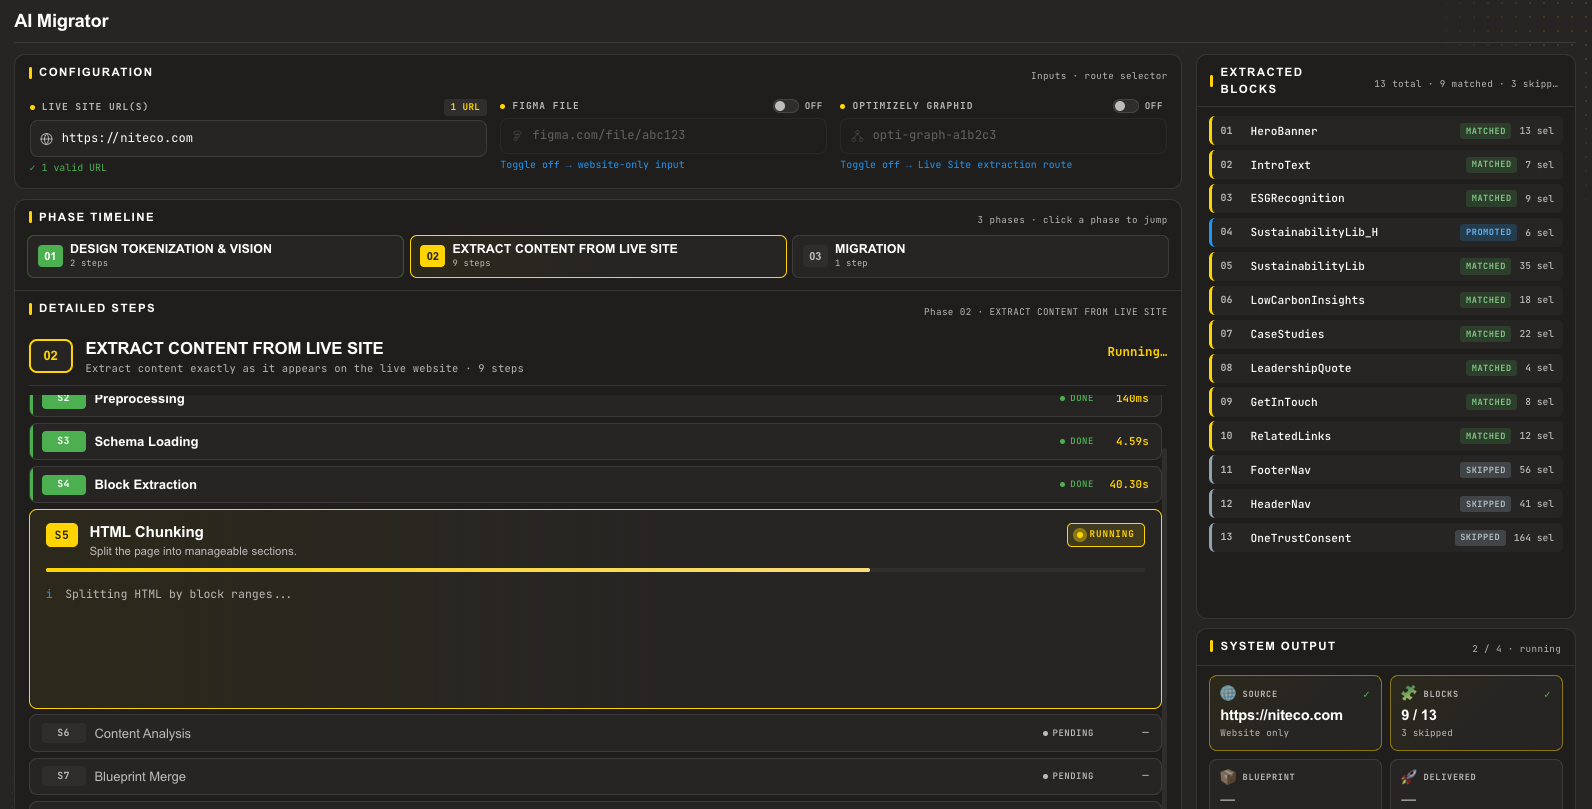This screenshot has width=1592, height=809.
Task: Click the BLUEPRINT package icon
Action: click(1228, 776)
